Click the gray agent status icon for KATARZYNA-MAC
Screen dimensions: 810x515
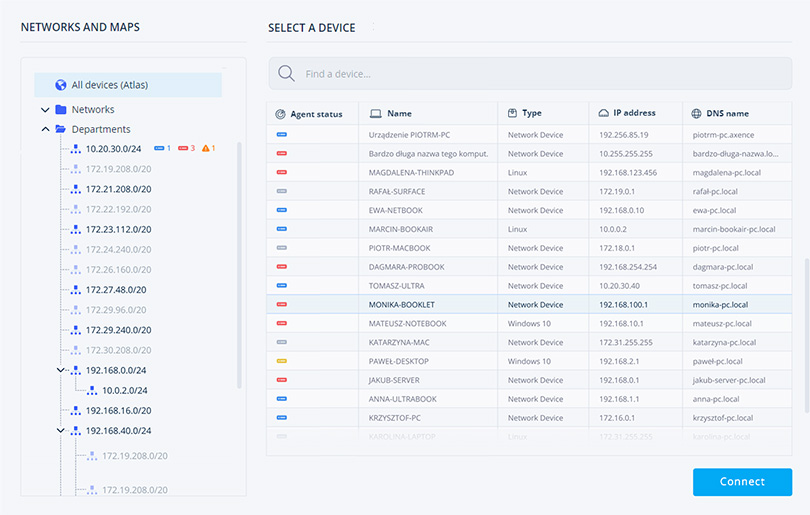pos(282,342)
